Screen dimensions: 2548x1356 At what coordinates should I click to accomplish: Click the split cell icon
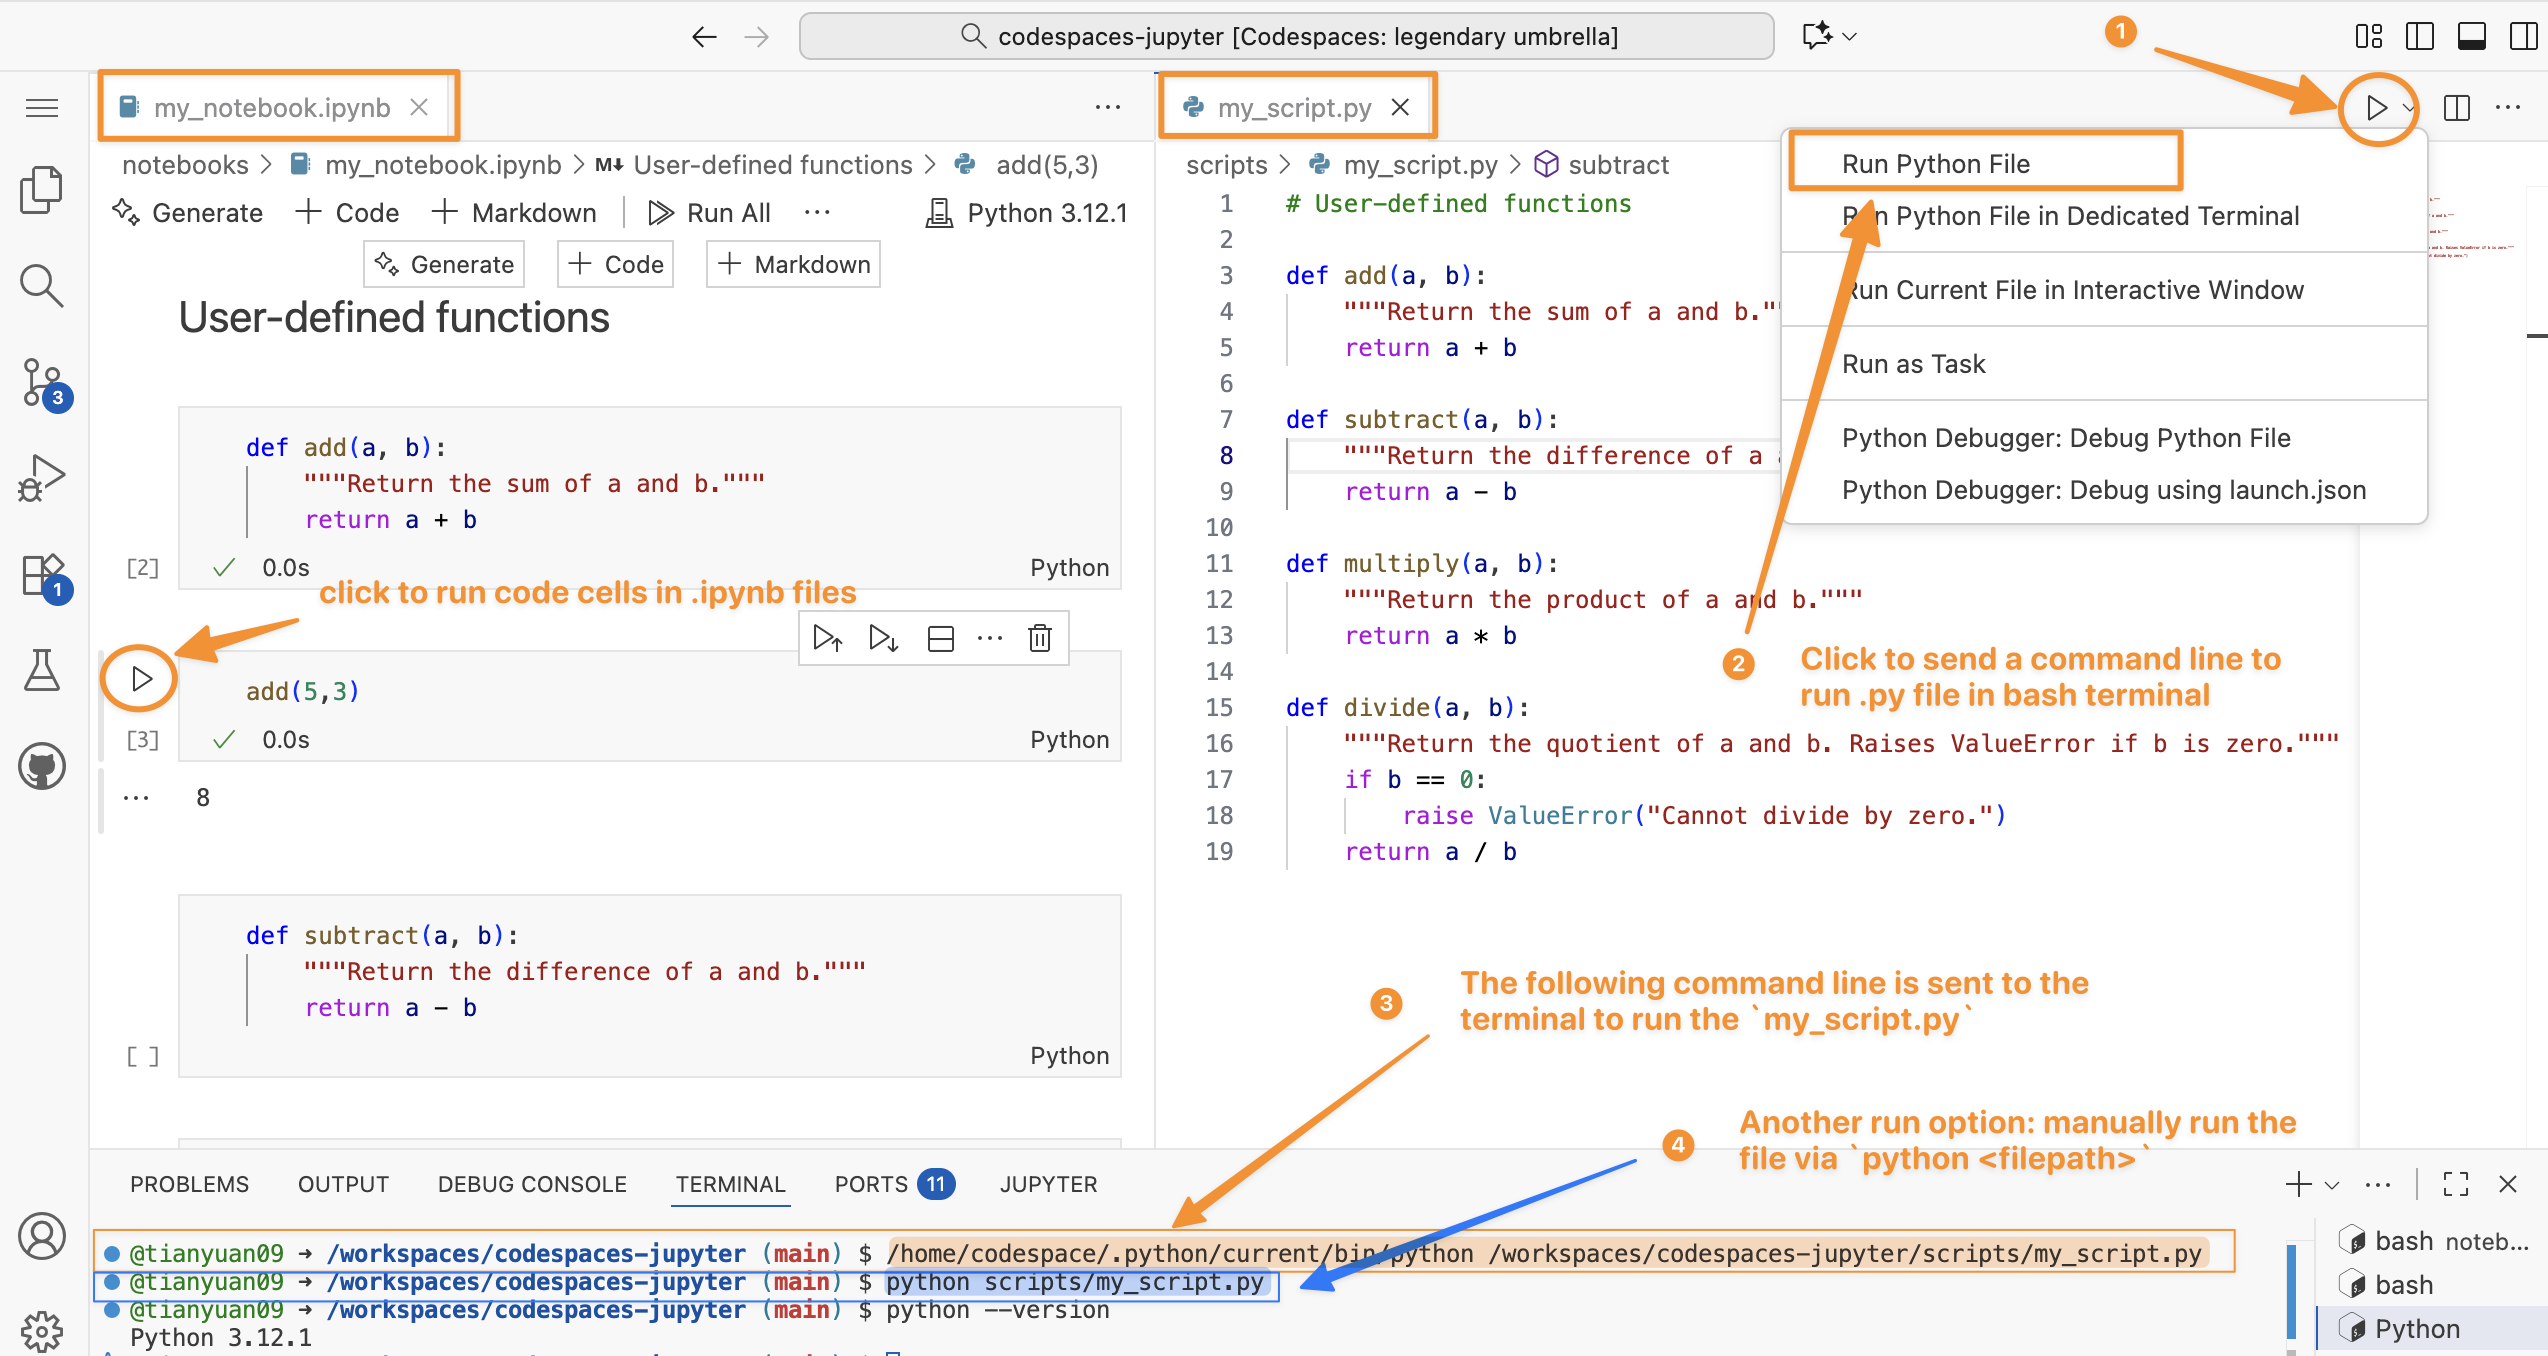coord(940,638)
